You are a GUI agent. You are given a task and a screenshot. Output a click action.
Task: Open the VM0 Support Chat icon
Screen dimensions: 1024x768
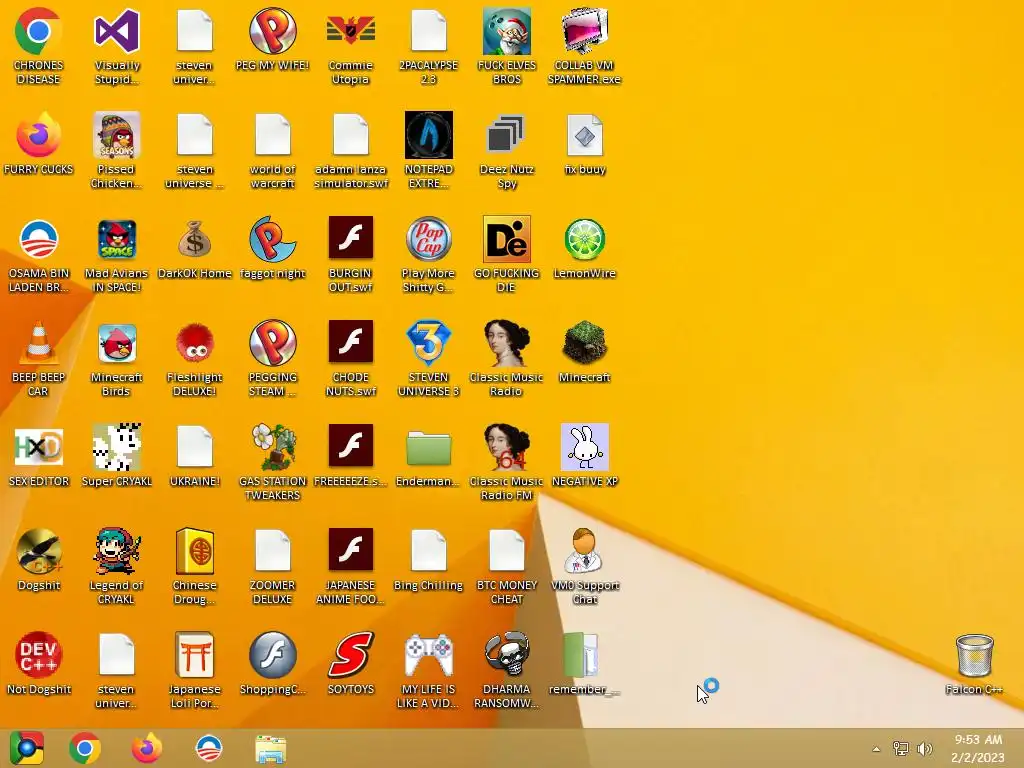pyautogui.click(x=584, y=551)
